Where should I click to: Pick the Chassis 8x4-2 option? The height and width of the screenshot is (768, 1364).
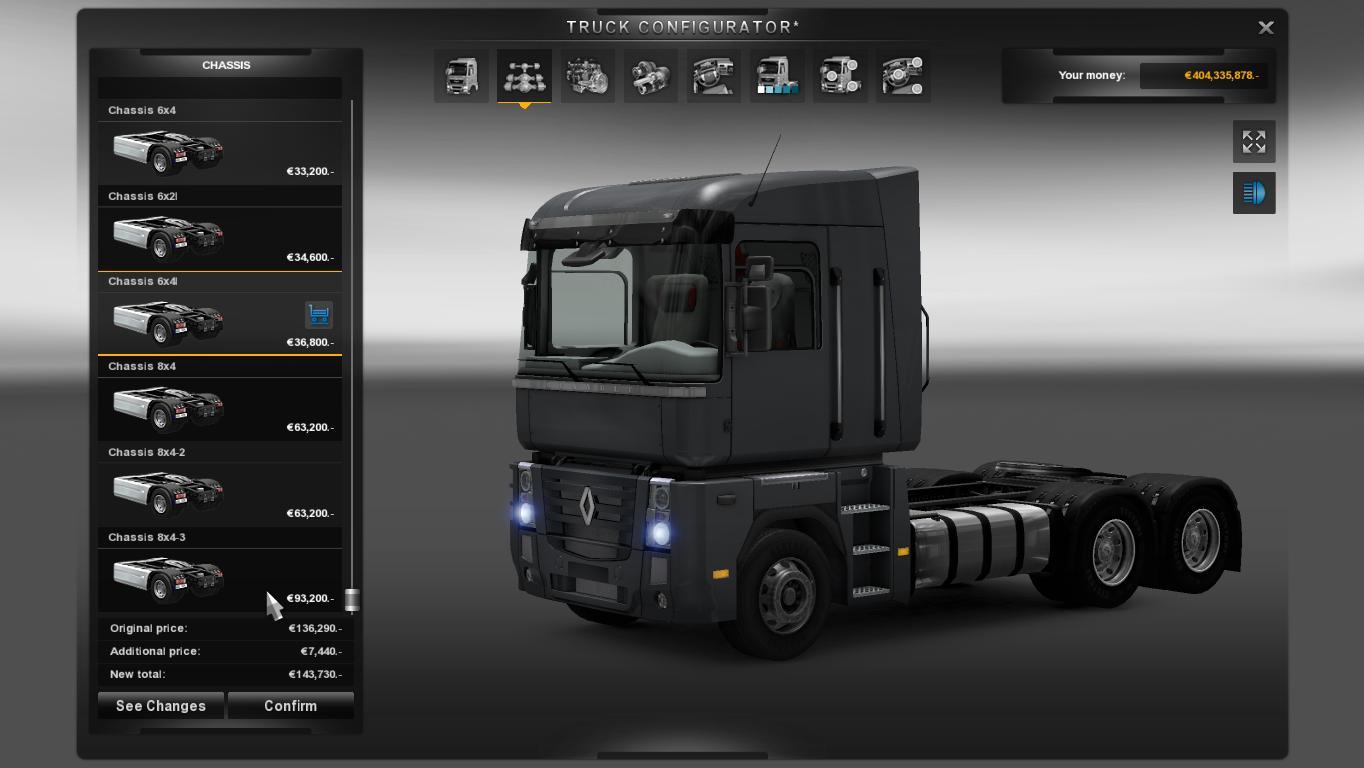click(219, 494)
